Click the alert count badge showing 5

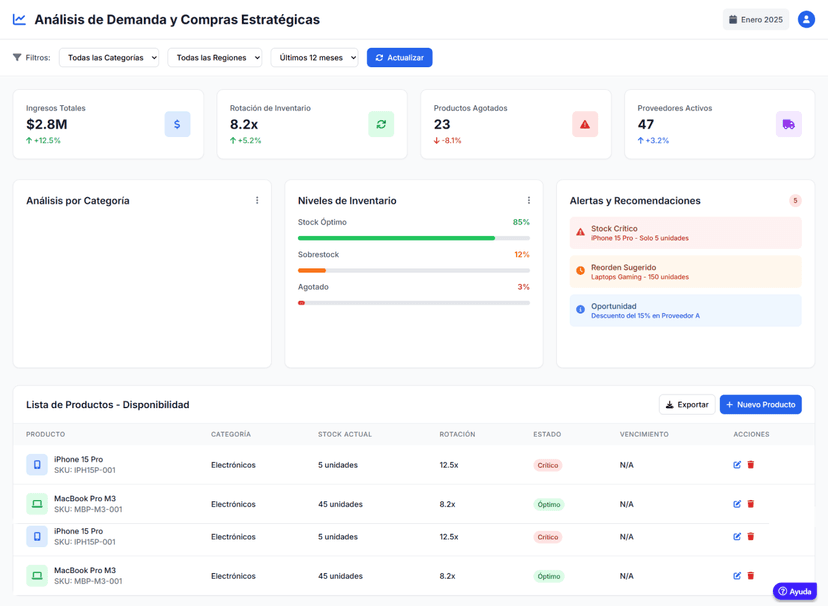point(795,201)
